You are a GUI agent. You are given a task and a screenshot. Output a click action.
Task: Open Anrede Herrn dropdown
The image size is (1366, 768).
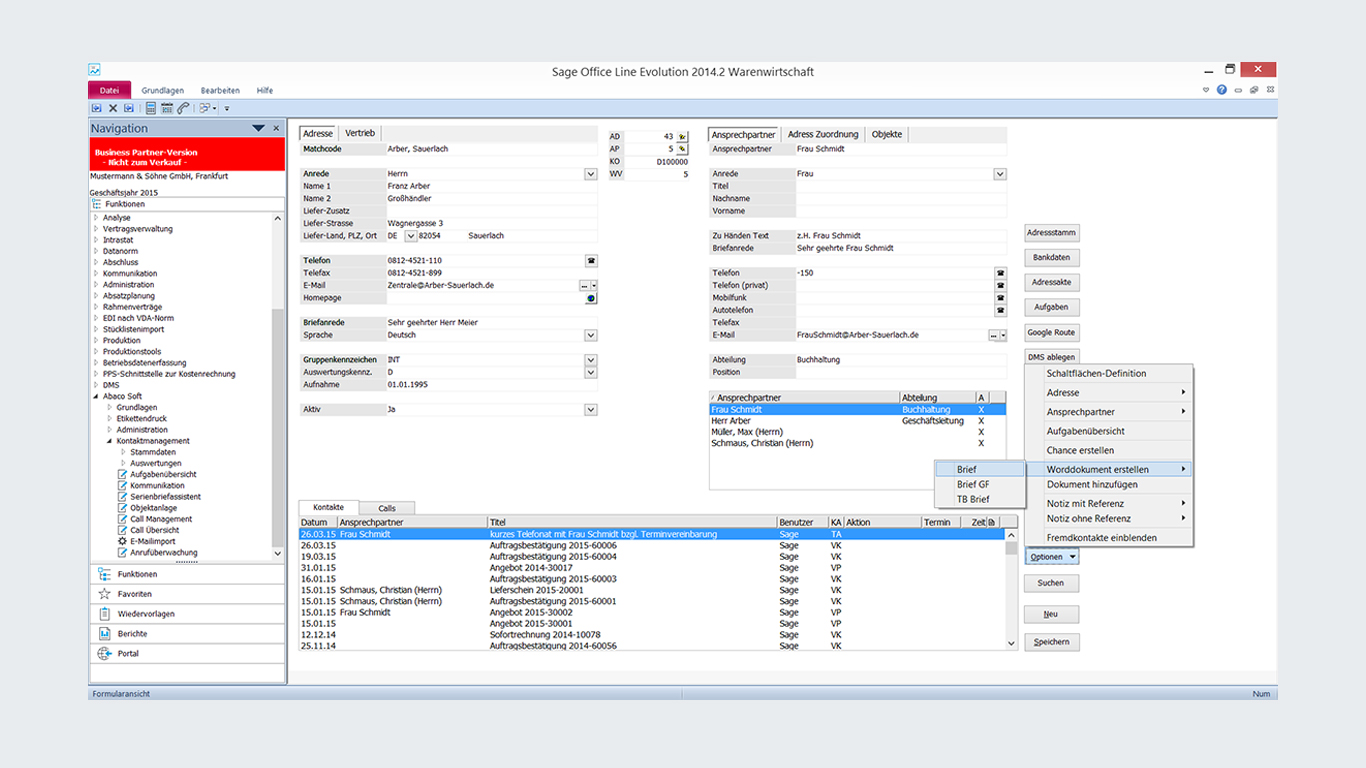(x=591, y=174)
